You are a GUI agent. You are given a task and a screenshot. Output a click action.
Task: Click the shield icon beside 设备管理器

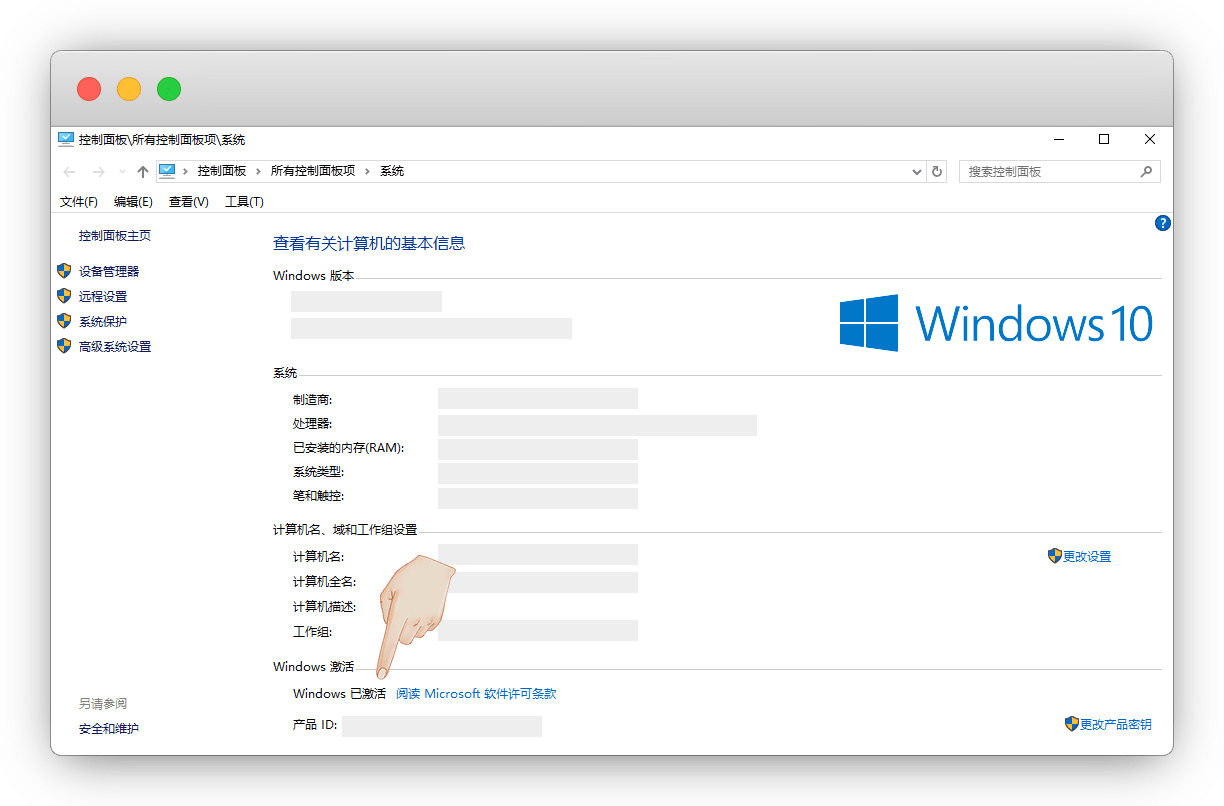pos(65,271)
